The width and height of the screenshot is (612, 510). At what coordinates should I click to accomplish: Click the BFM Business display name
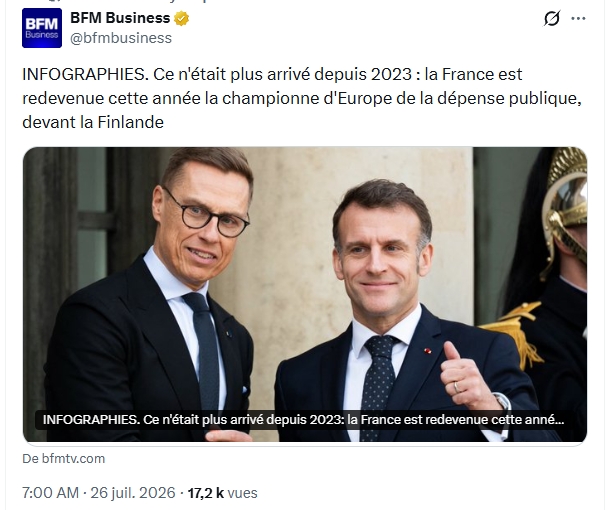(x=120, y=18)
